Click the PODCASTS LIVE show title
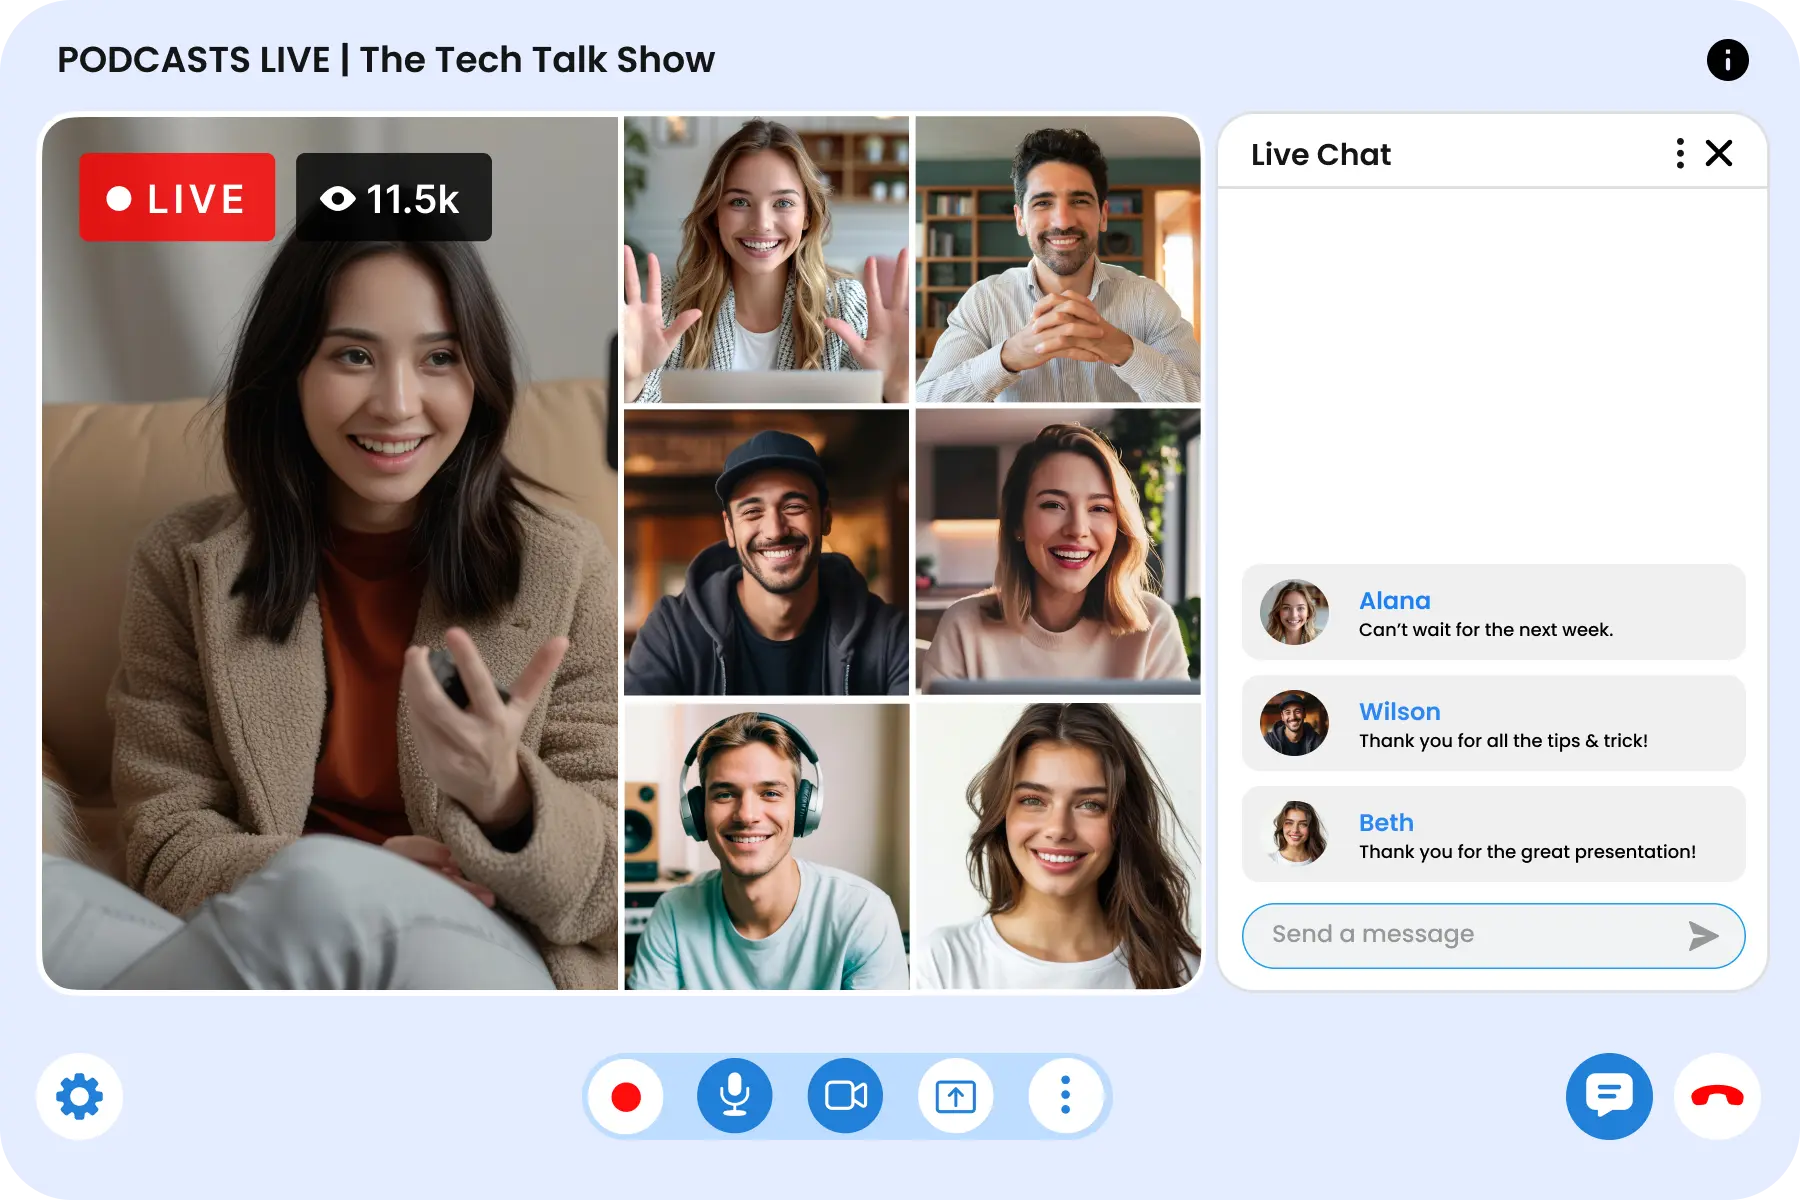1800x1200 pixels. point(386,60)
